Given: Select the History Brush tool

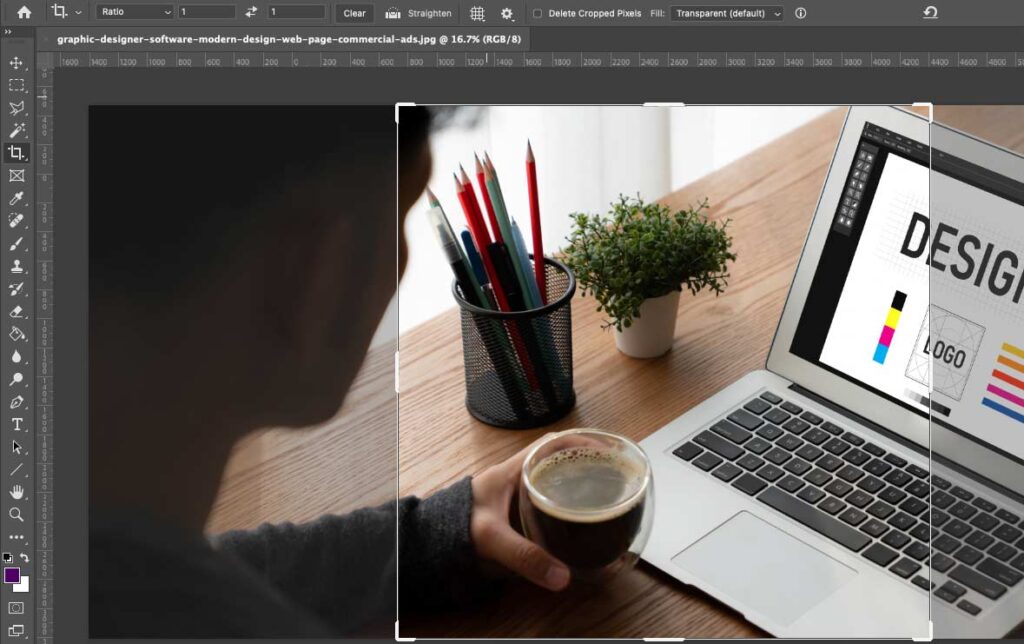Looking at the screenshot, I should (x=16, y=289).
